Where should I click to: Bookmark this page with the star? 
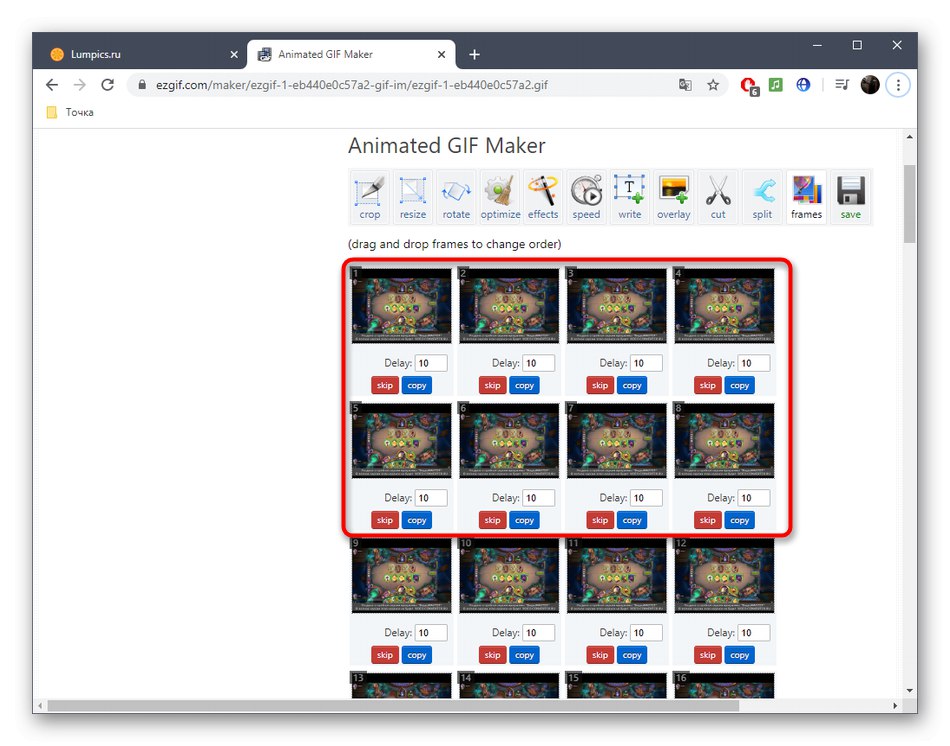click(713, 85)
